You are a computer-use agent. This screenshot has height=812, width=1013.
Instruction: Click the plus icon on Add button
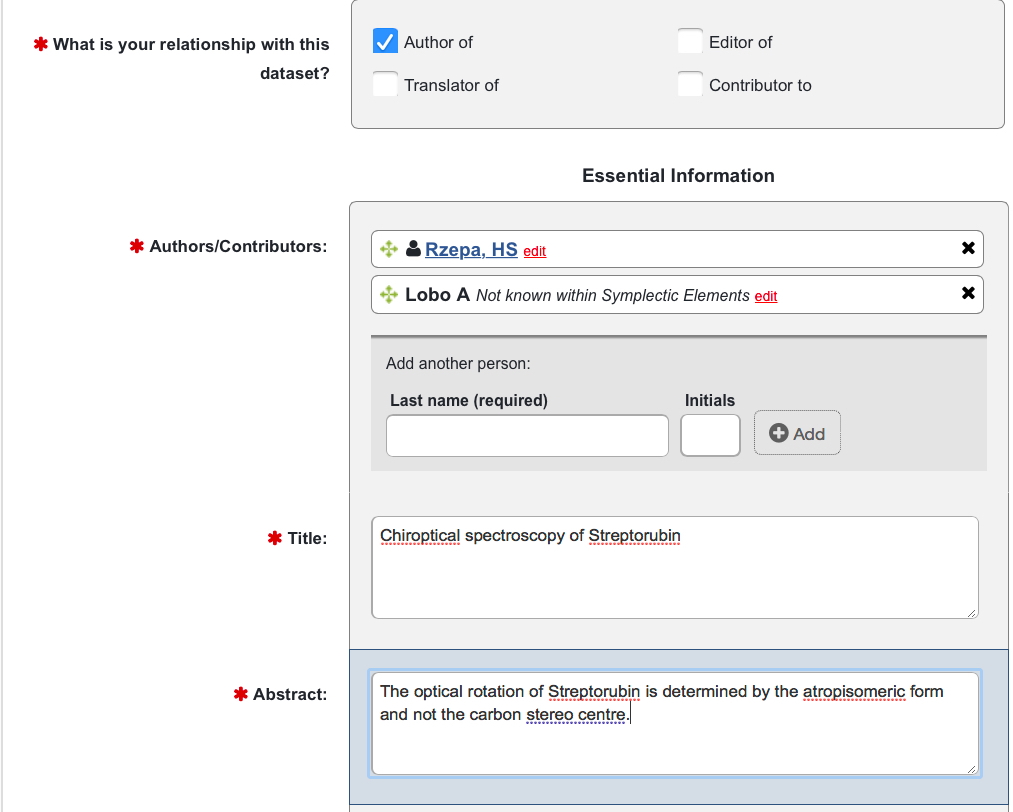click(x=779, y=433)
